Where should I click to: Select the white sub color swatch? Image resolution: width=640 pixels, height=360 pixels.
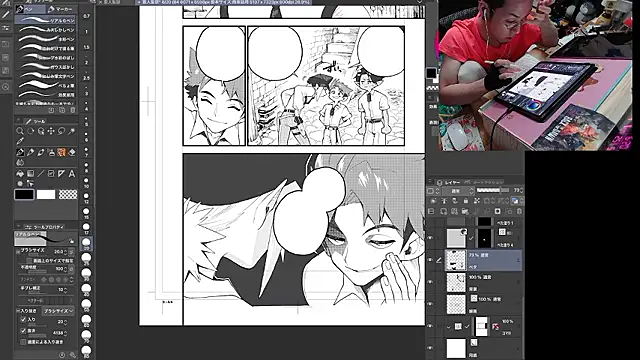coord(46,195)
